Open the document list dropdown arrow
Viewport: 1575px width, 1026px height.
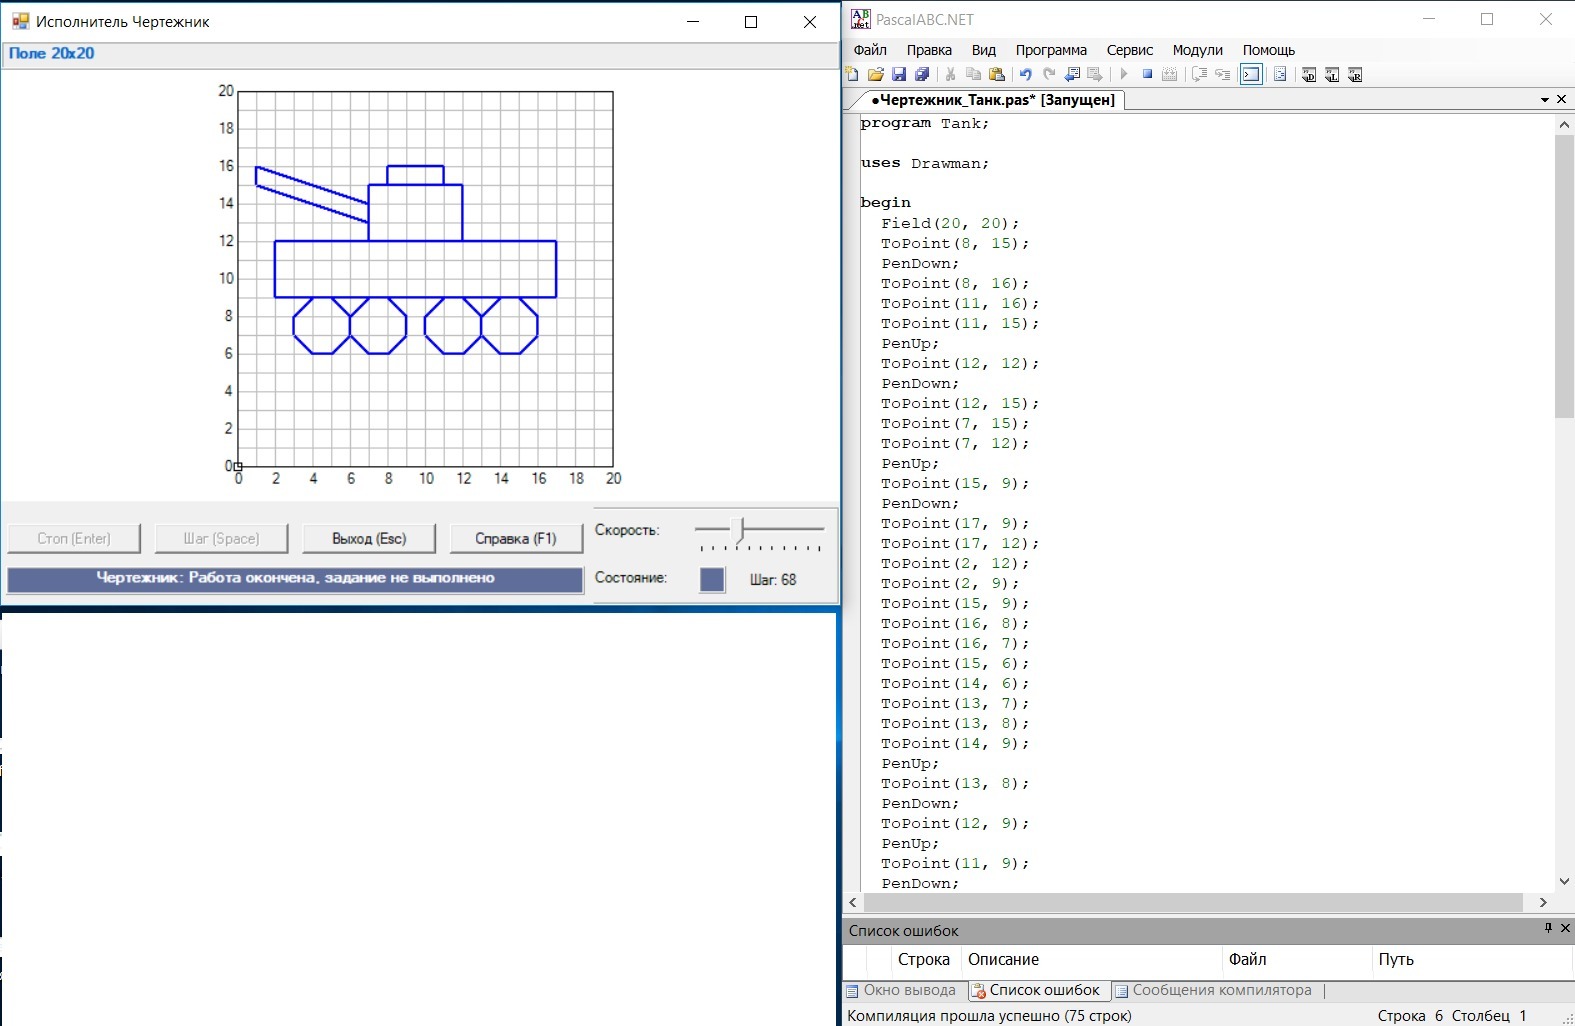(x=1545, y=100)
